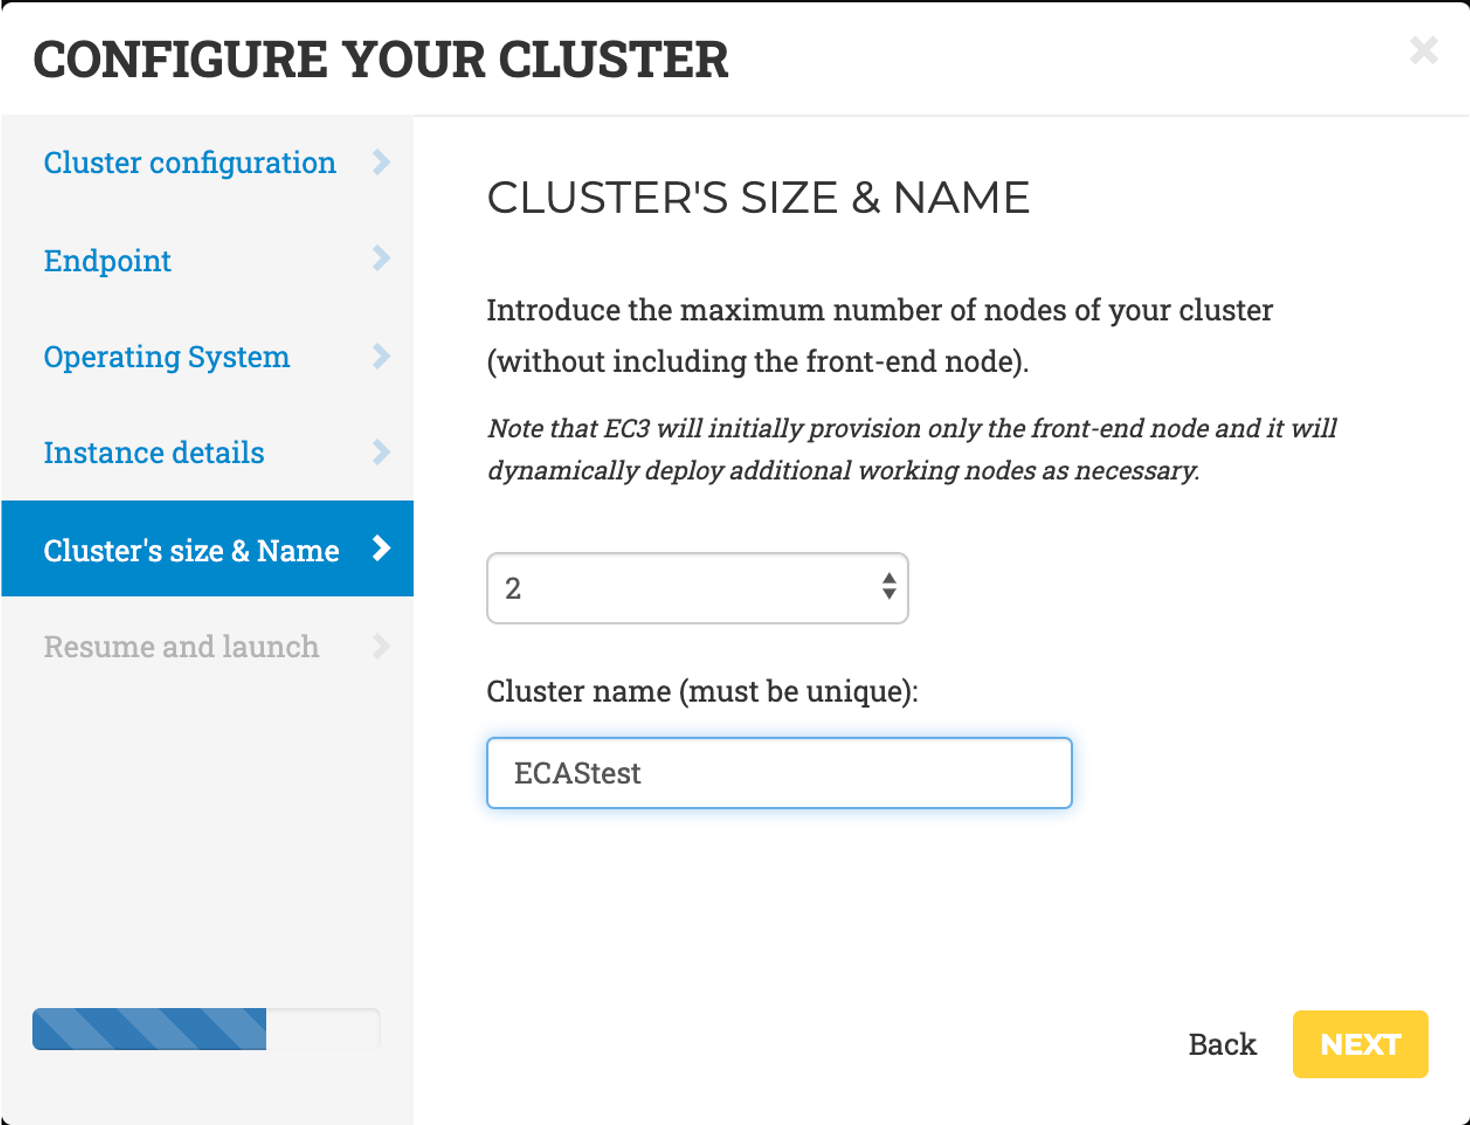
Task: Select the Resume and launch step
Action: click(181, 646)
